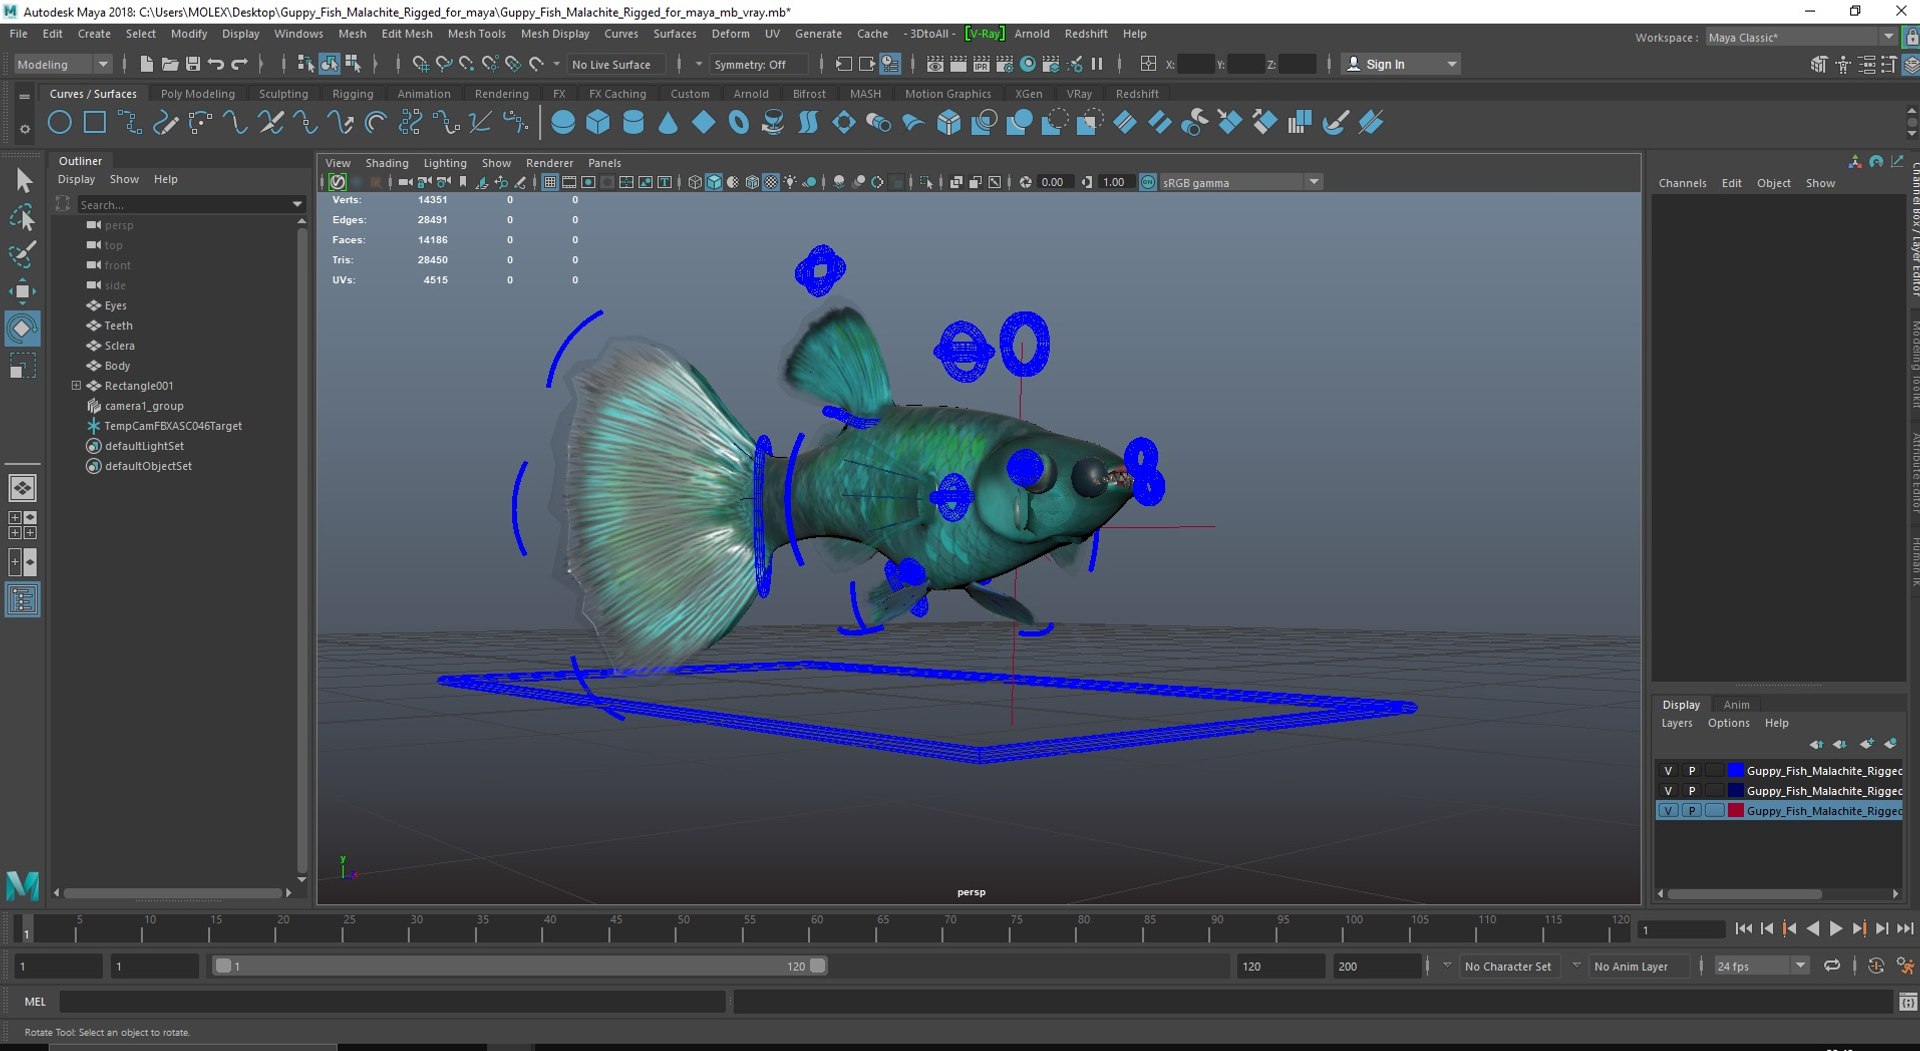The width and height of the screenshot is (1920, 1051).
Task: Activate the Move tool in toolbox
Action: point(23,291)
